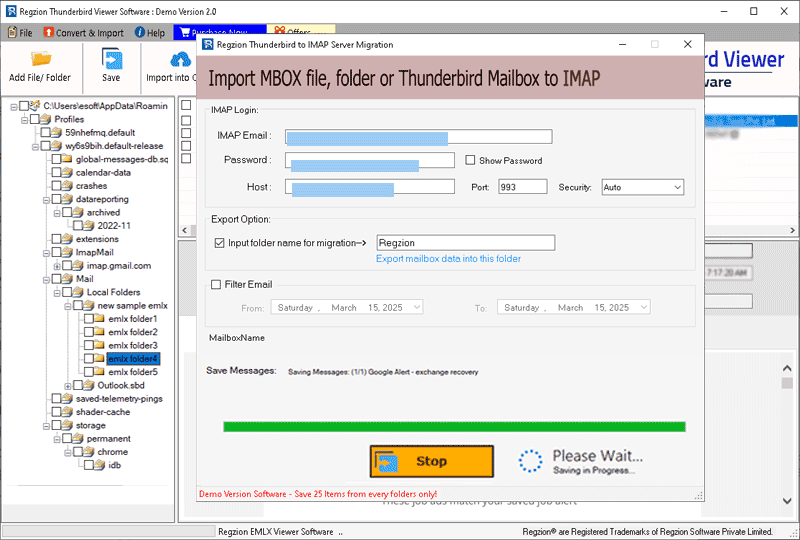Click the 2022-11 folder icon

(88, 225)
